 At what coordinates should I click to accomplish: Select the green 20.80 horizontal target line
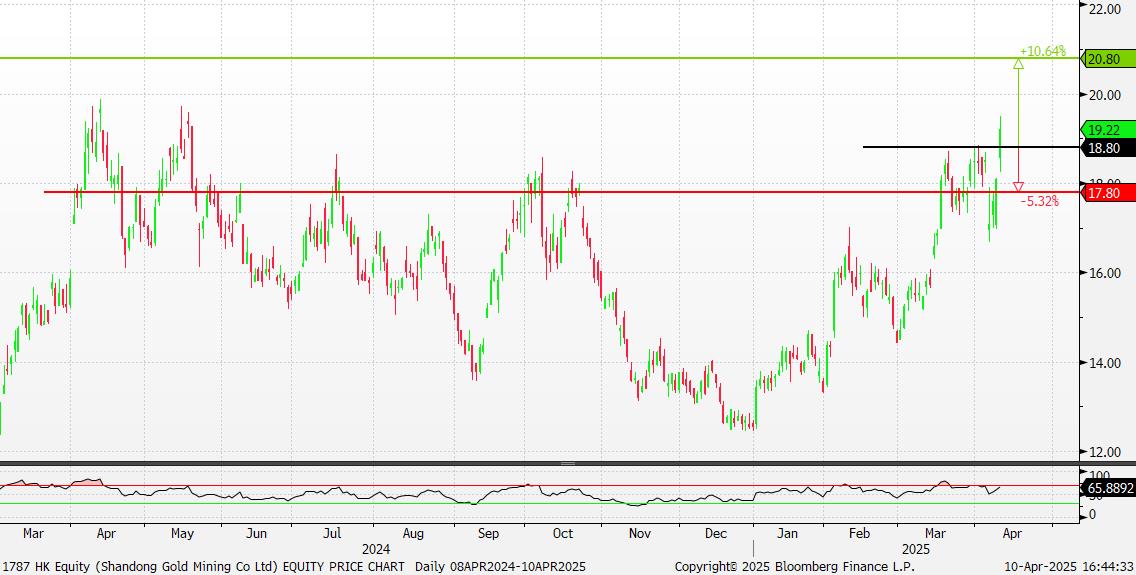click(x=500, y=58)
